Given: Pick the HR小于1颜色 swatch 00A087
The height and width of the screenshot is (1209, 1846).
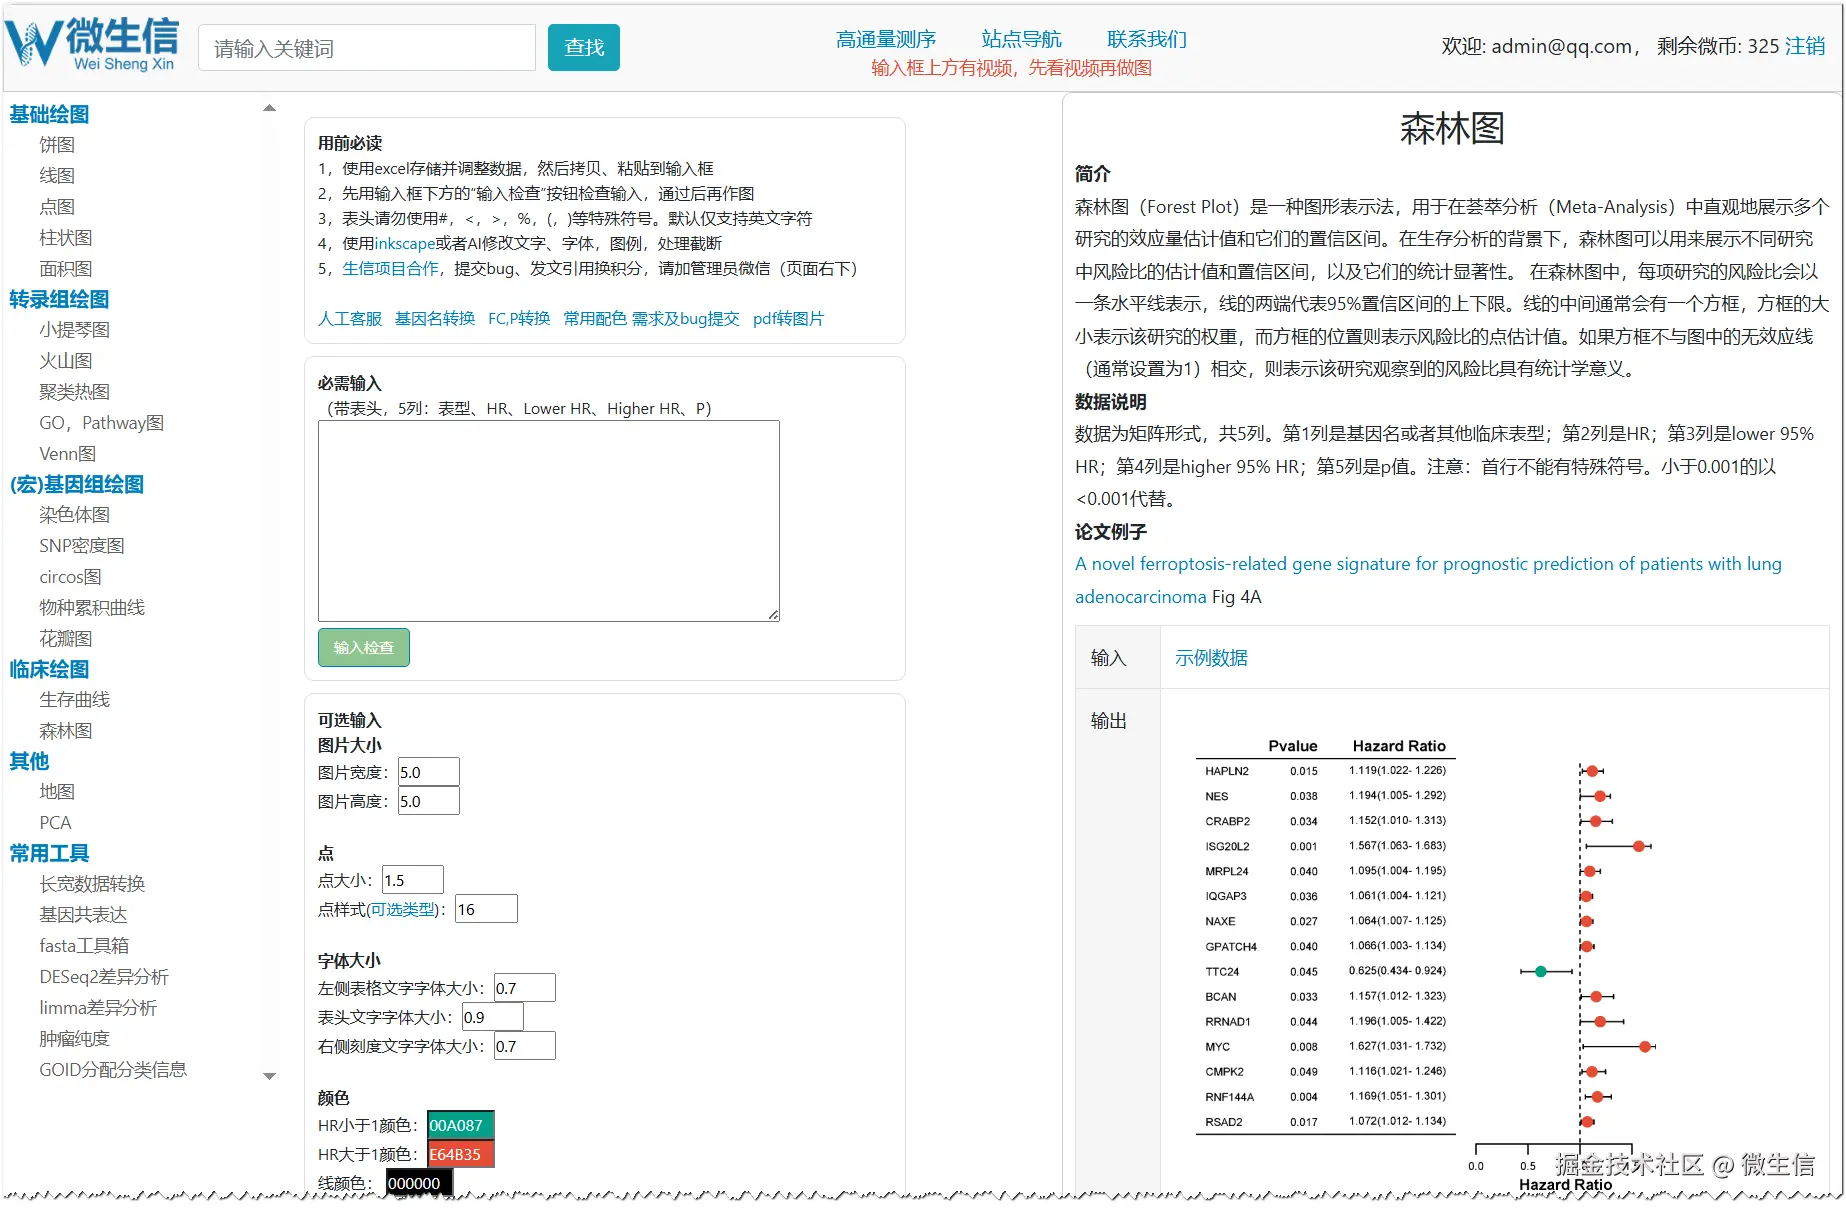Looking at the screenshot, I should [460, 1125].
